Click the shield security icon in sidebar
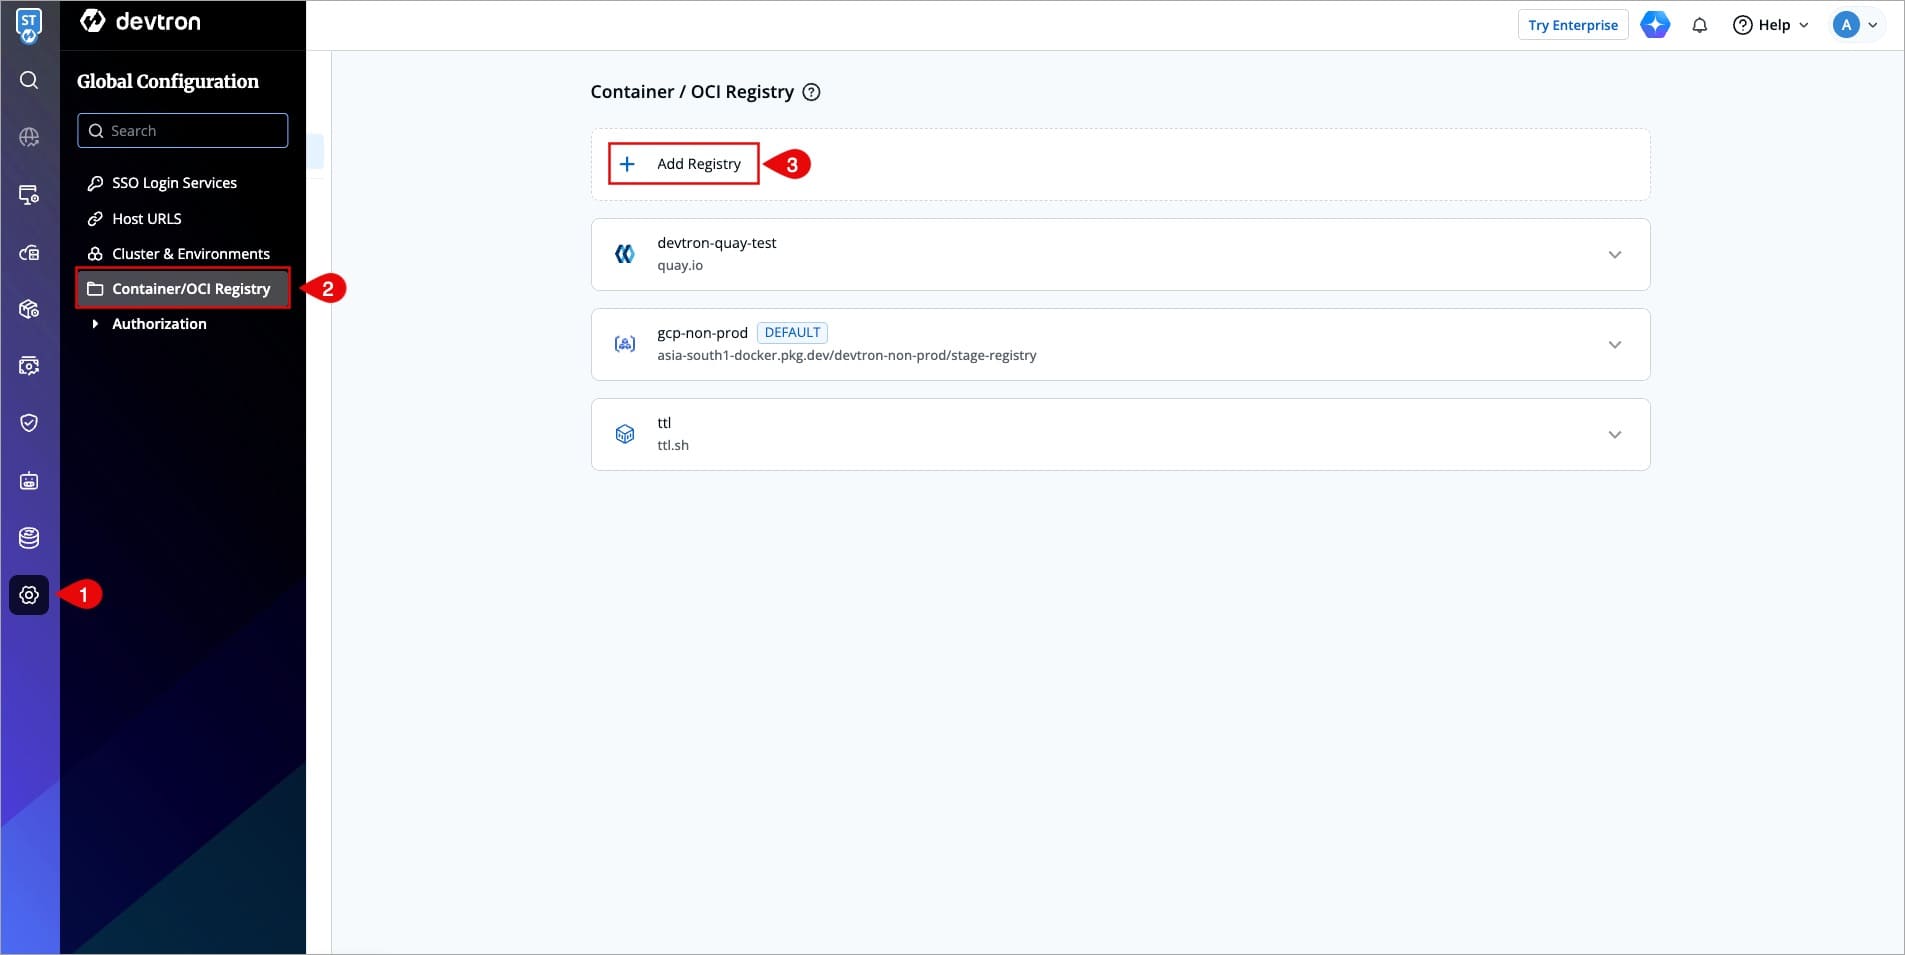The height and width of the screenshot is (955, 1905). pyautogui.click(x=29, y=423)
